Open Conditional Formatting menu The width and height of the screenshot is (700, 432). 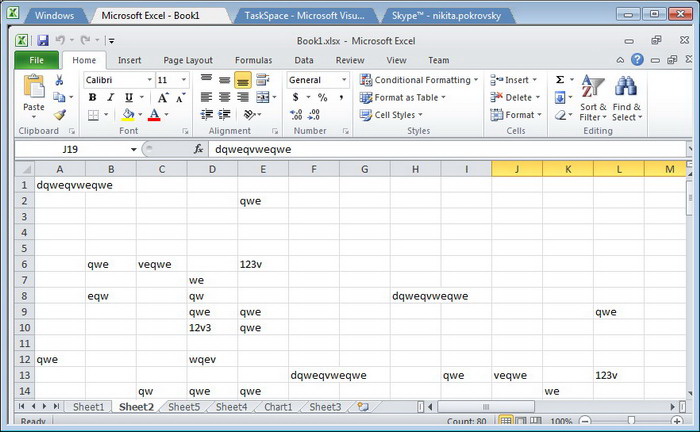click(x=419, y=80)
